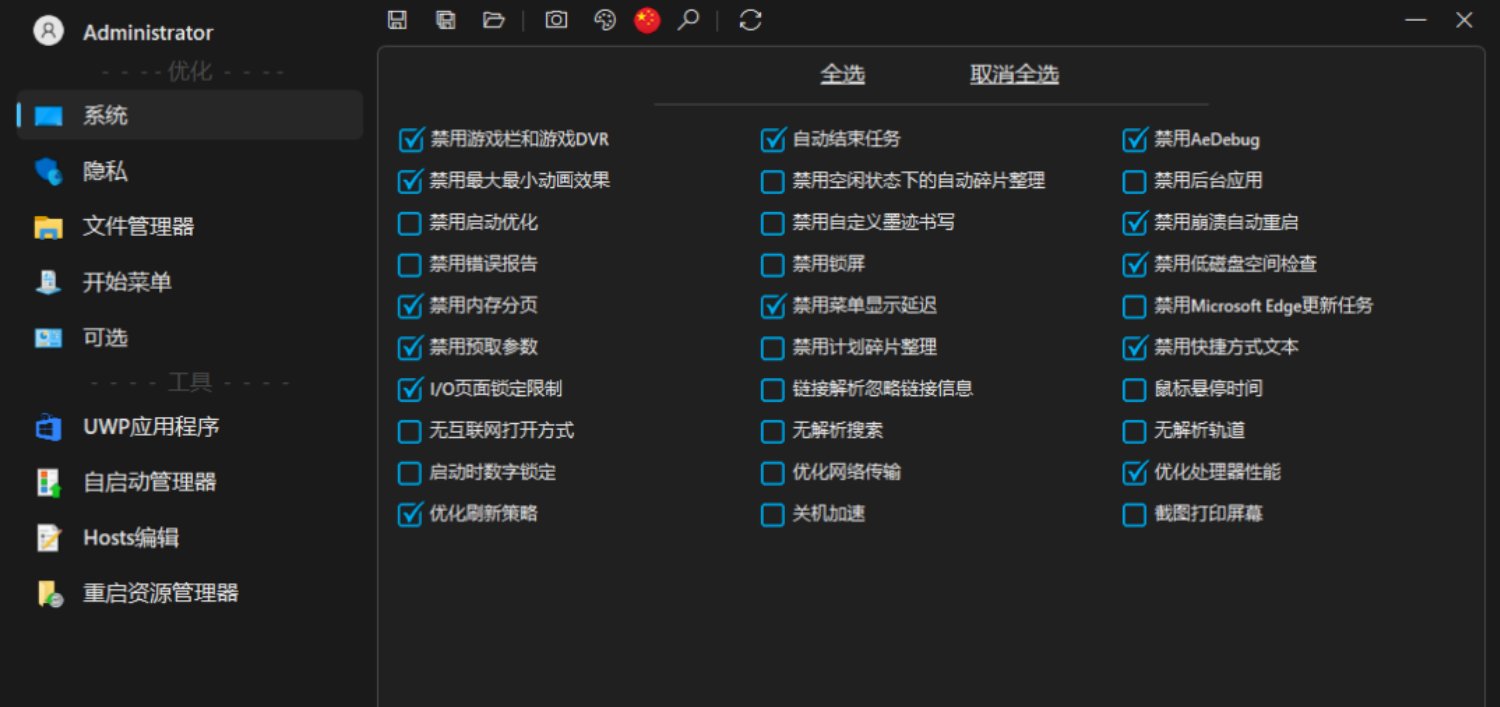
Task: Click the Chinese flag language icon
Action: pyautogui.click(x=647, y=19)
